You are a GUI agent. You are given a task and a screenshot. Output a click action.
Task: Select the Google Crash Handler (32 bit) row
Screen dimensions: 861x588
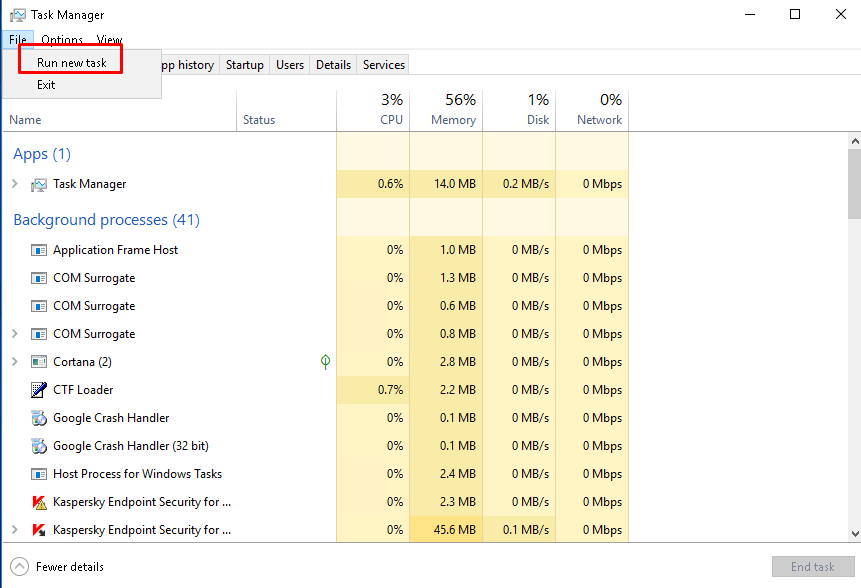[x=316, y=446]
